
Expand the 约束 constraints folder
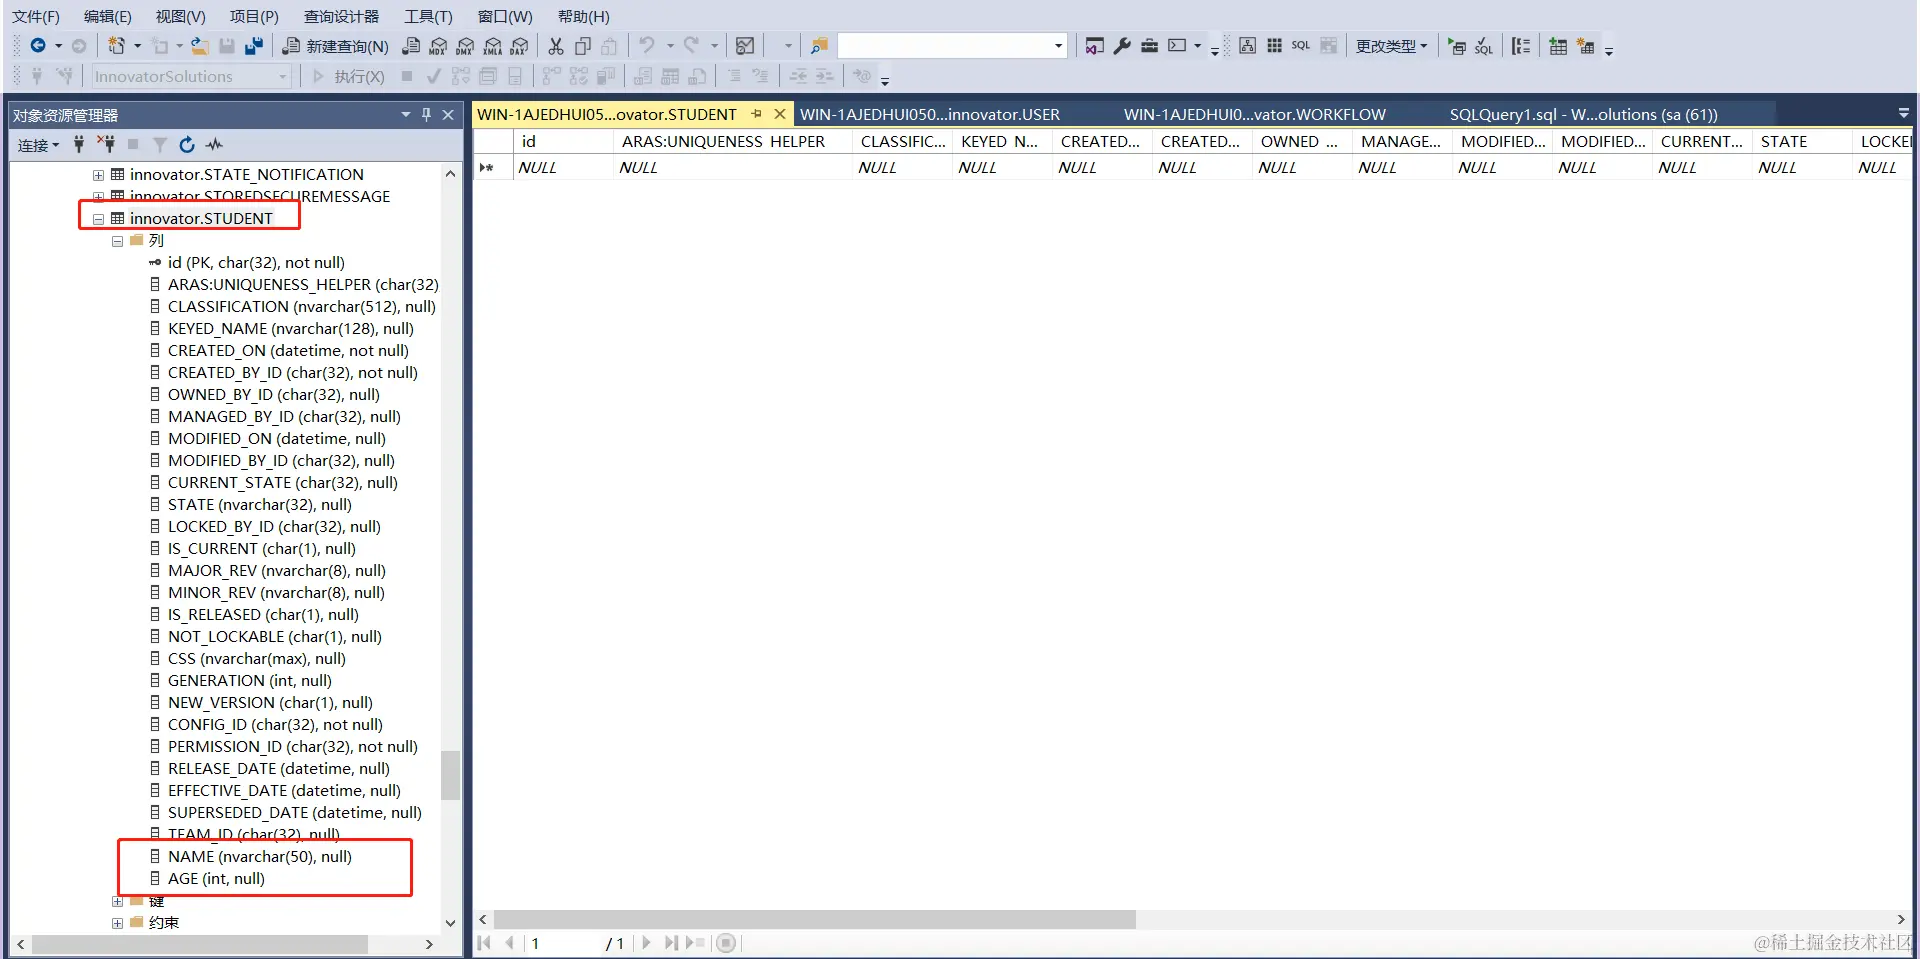(117, 923)
